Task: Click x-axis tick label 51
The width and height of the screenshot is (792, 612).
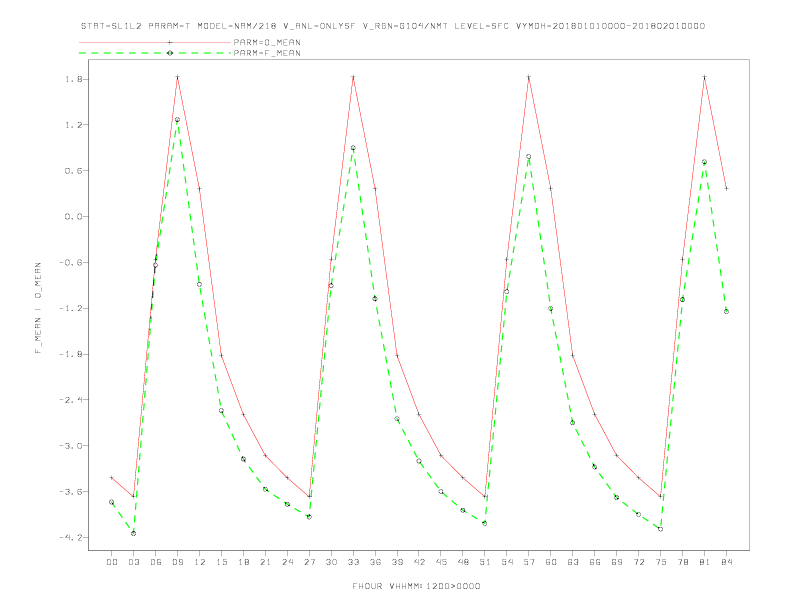Action: (x=485, y=562)
